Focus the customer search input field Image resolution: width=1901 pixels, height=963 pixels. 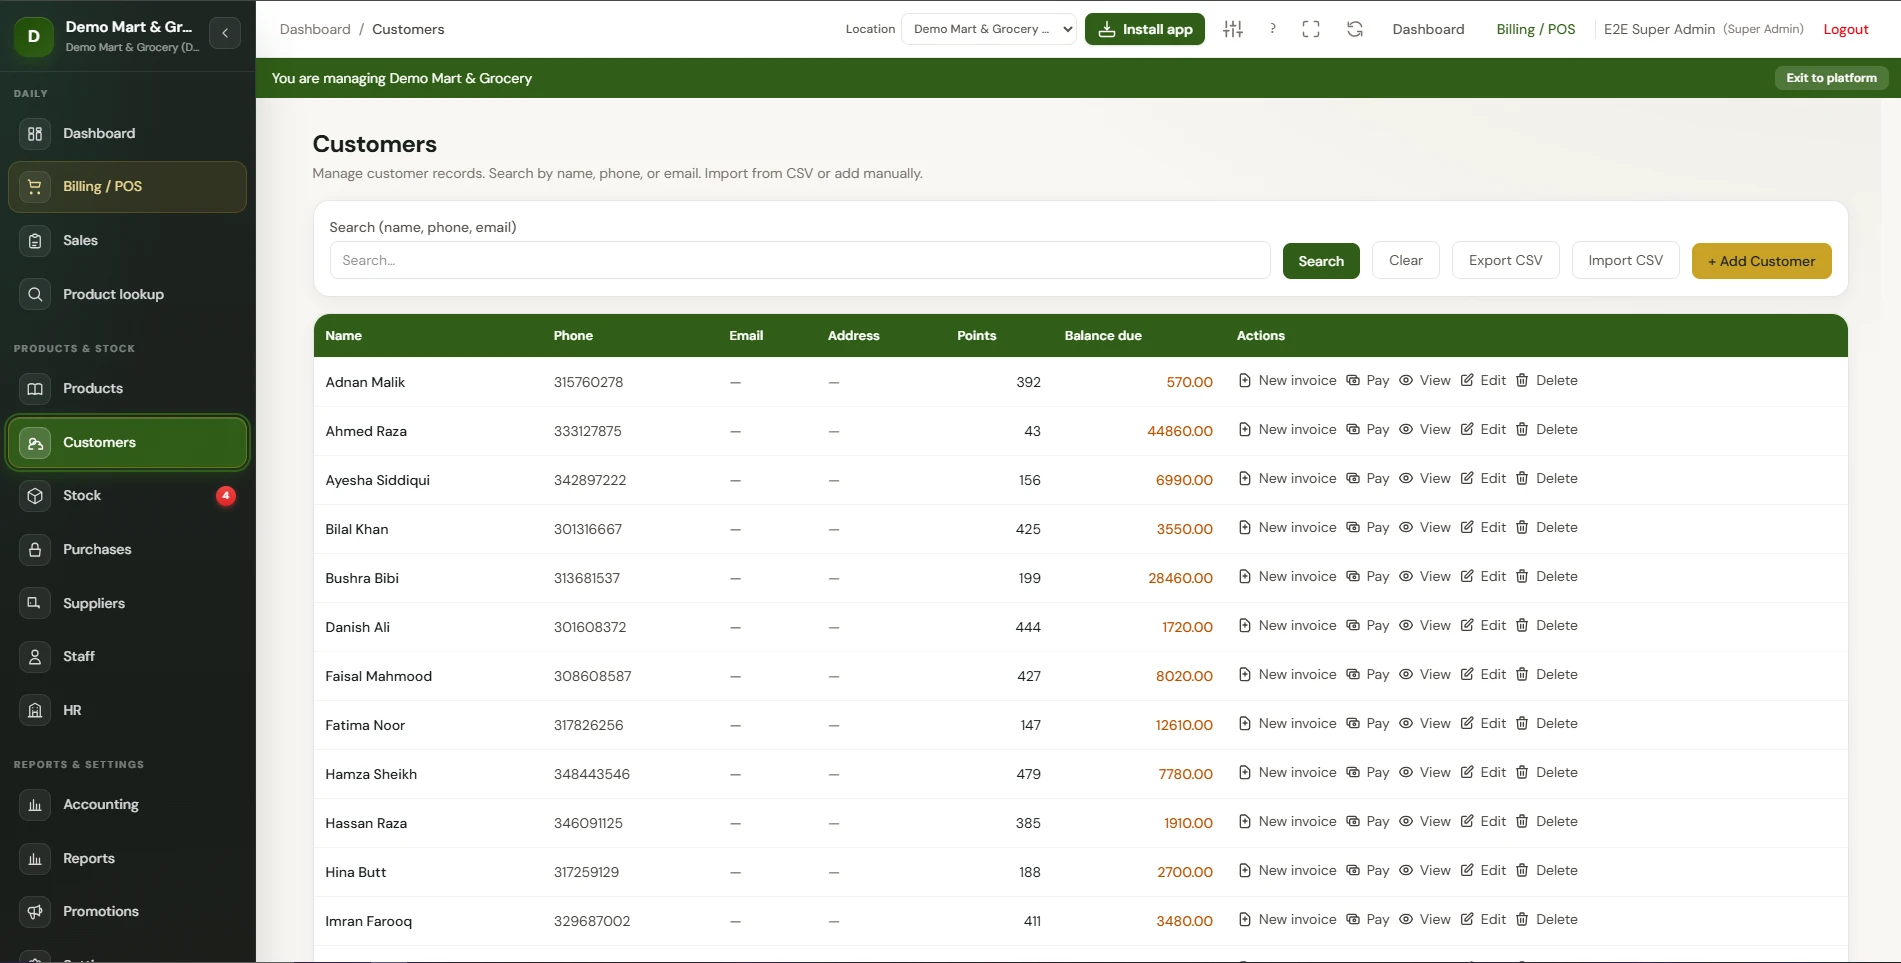click(x=800, y=260)
